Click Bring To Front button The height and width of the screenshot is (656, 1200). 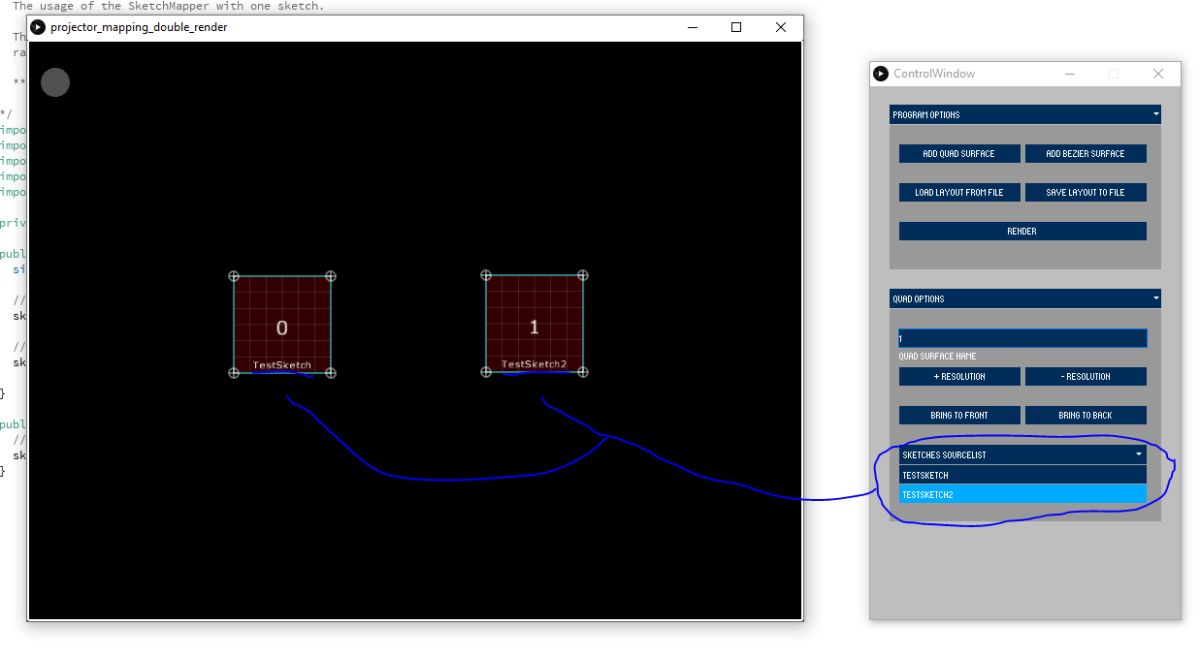tap(959, 415)
